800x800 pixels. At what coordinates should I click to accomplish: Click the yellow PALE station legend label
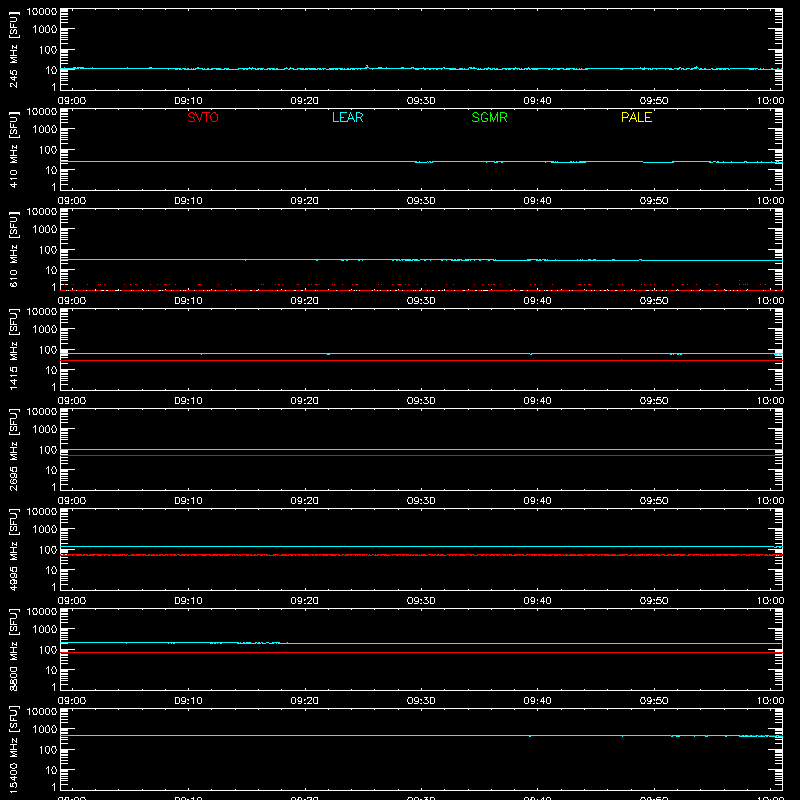[636, 117]
